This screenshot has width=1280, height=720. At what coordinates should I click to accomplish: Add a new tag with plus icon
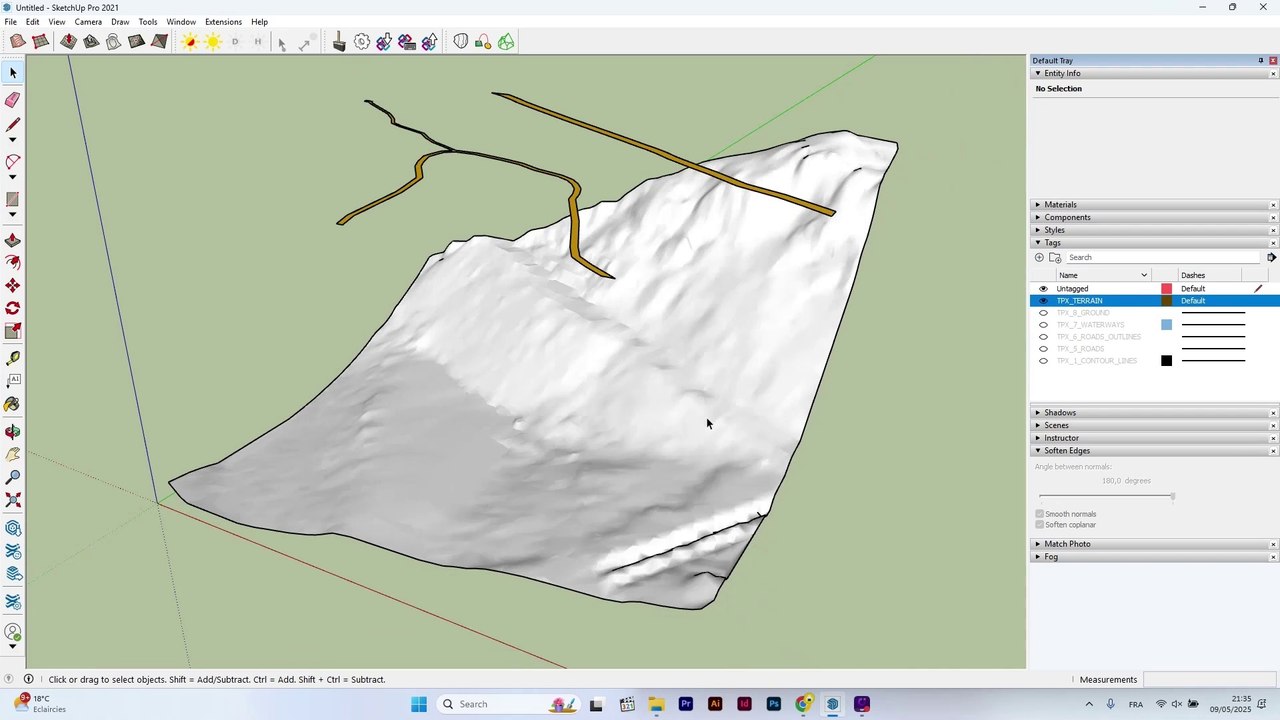pos(1039,257)
